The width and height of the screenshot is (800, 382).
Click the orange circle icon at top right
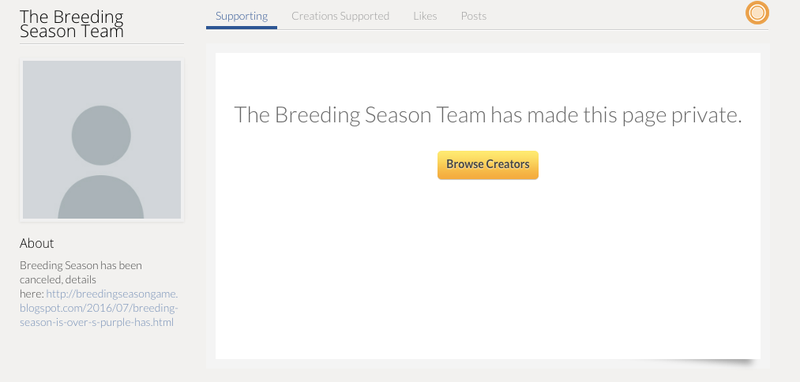[757, 13]
